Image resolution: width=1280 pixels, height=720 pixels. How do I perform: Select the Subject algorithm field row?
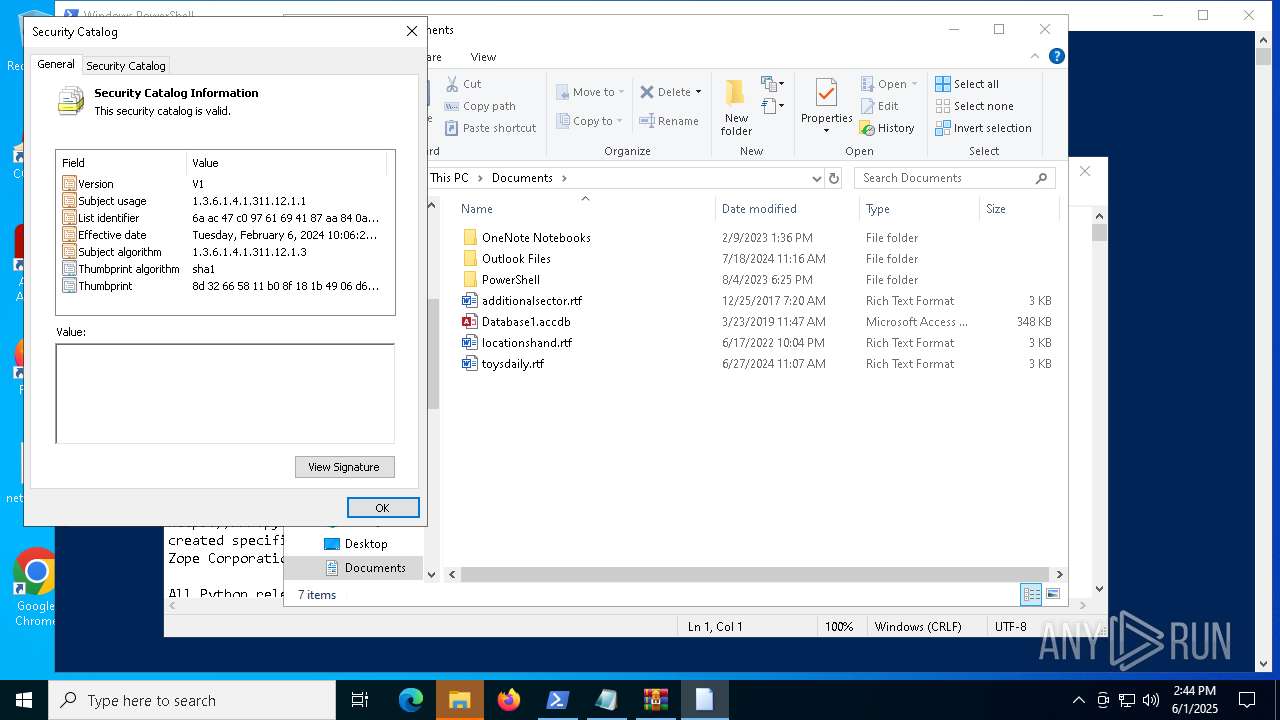click(x=224, y=252)
